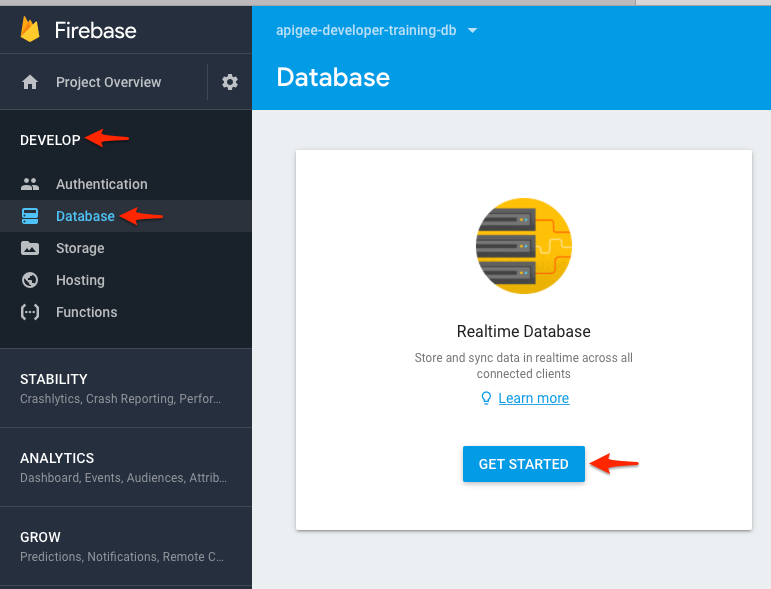771x589 pixels.
Task: Click 'Store and sync data in realtime' description
Action: [x=524, y=366]
